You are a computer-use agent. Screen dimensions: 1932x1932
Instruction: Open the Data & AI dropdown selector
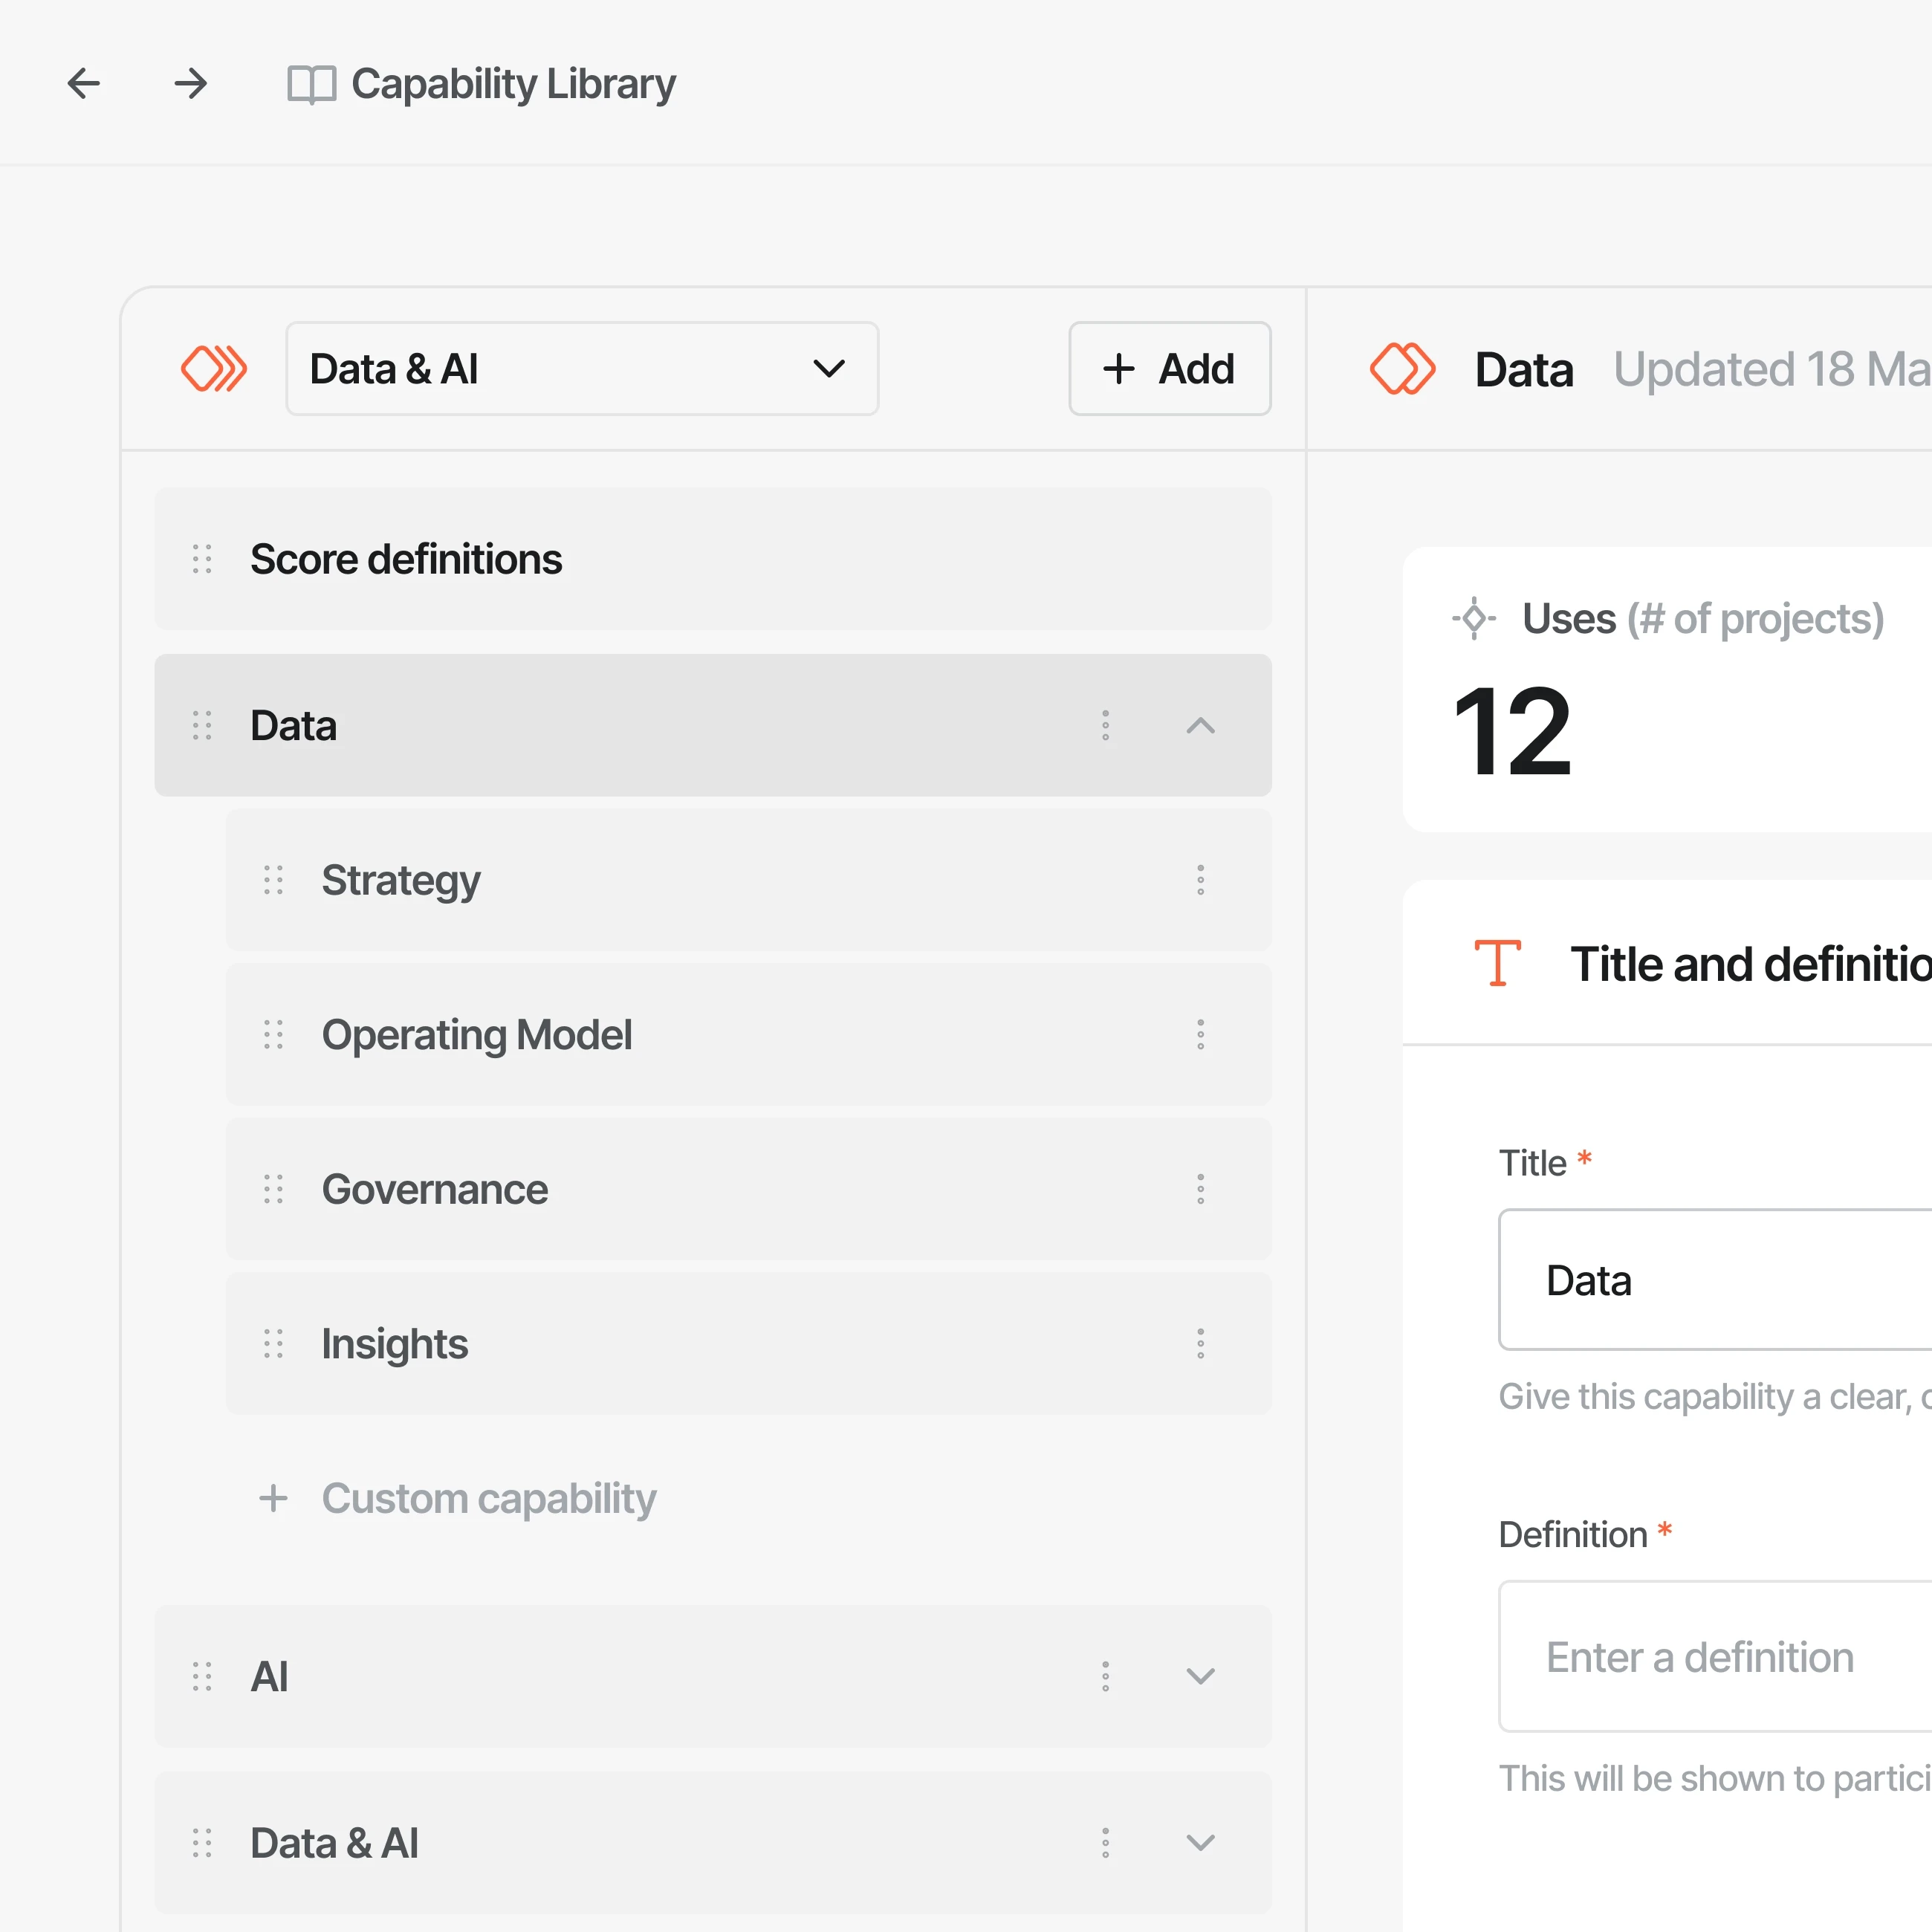582,369
